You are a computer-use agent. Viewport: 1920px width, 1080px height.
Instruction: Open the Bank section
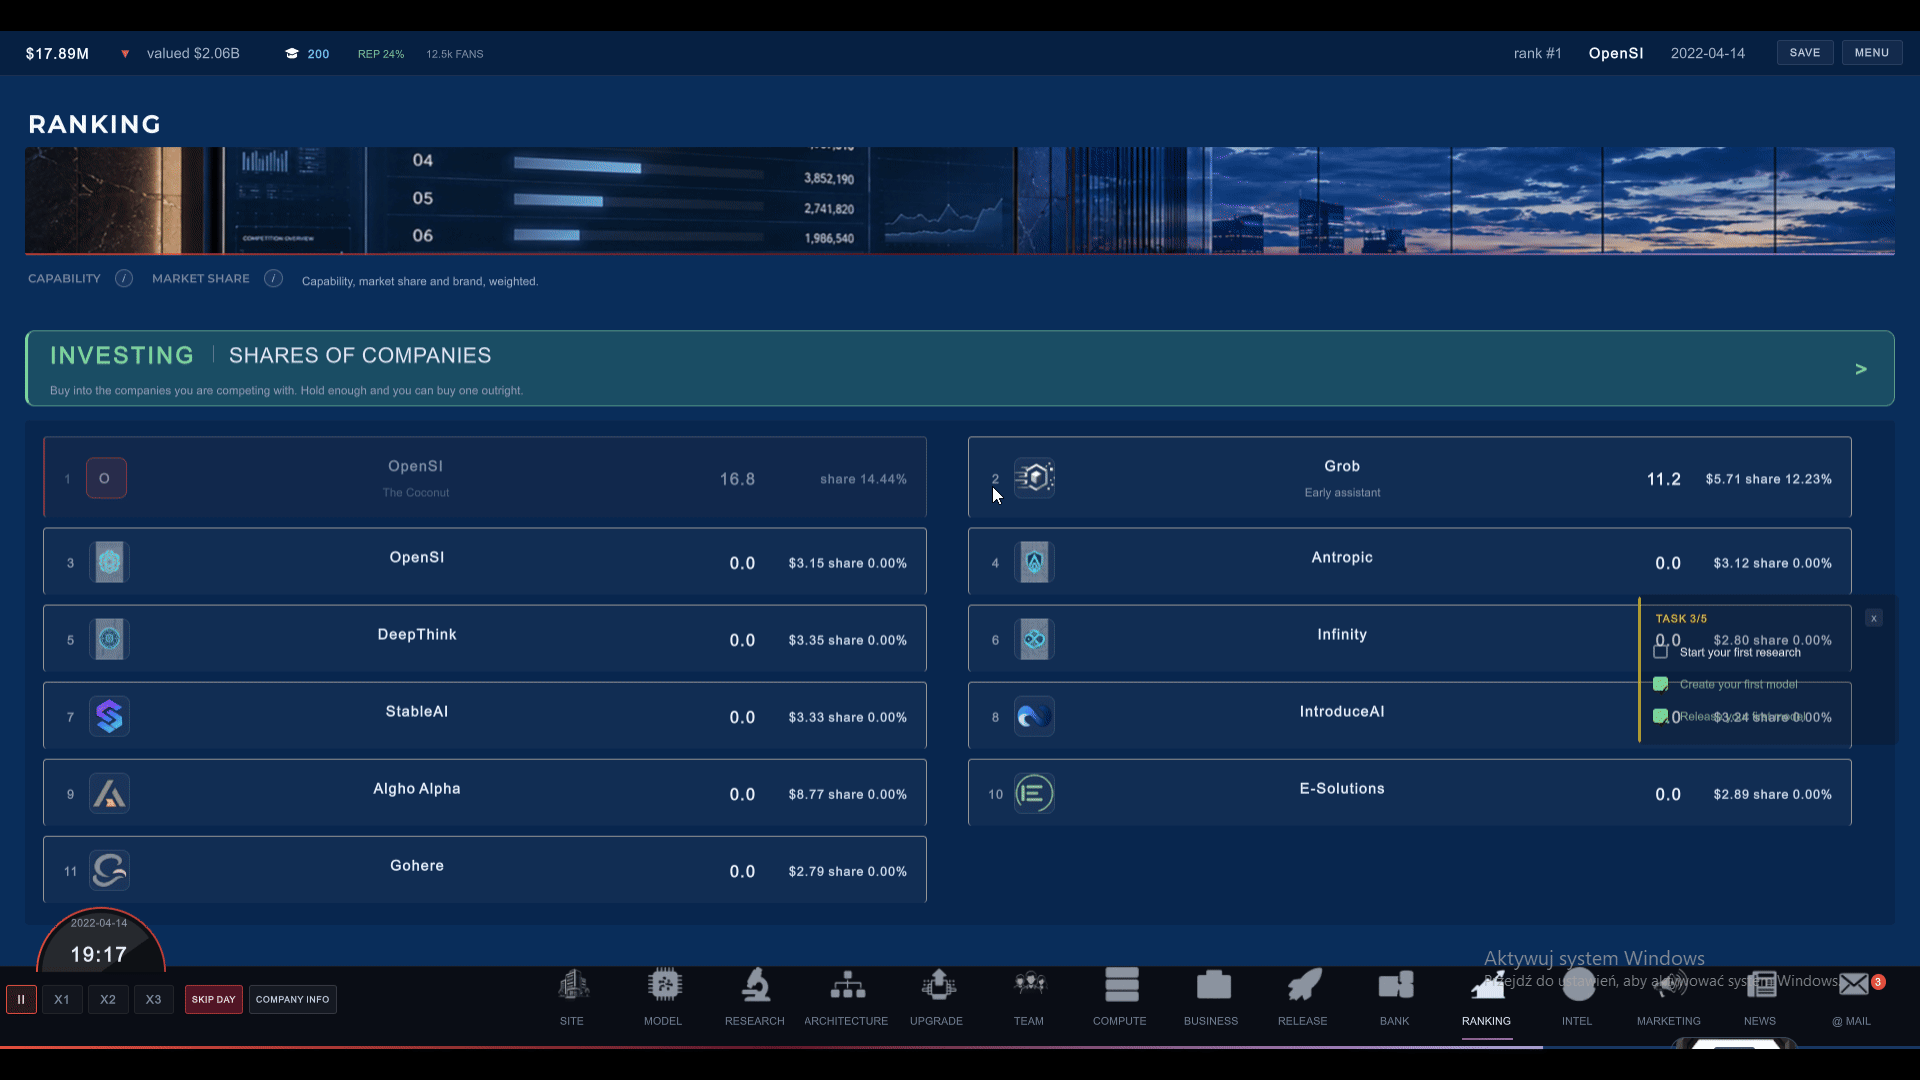1395,997
